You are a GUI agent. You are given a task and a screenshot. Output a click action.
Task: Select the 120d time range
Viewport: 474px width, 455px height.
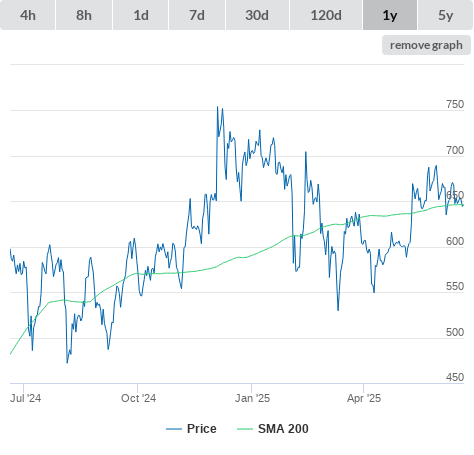[326, 15]
